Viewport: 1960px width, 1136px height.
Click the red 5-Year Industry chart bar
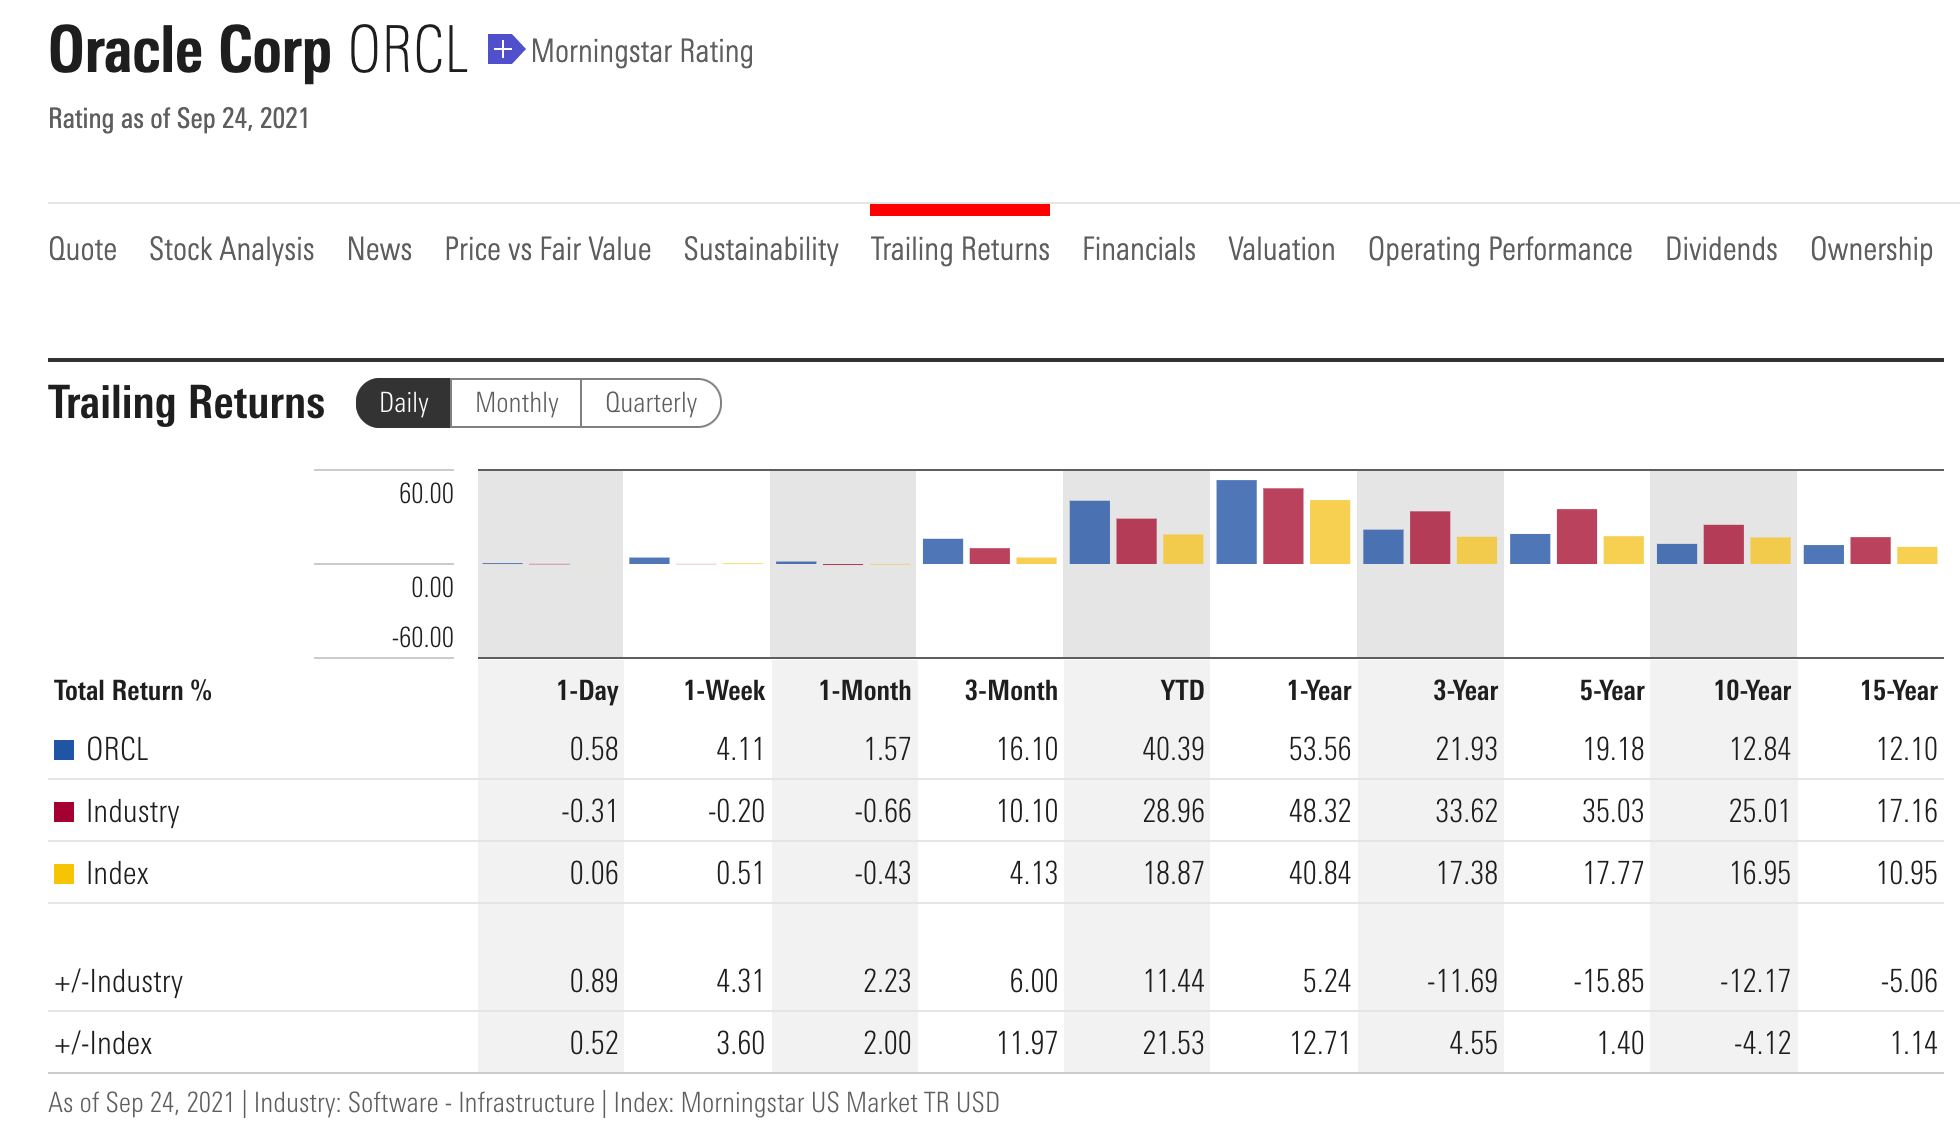click(1577, 537)
